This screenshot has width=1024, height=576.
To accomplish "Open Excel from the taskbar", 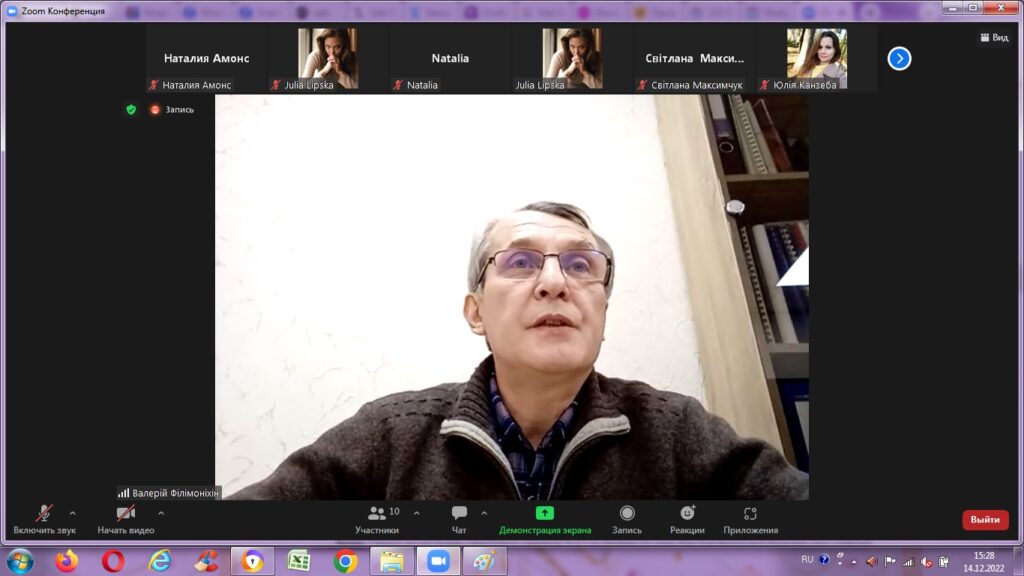I will click(x=299, y=561).
